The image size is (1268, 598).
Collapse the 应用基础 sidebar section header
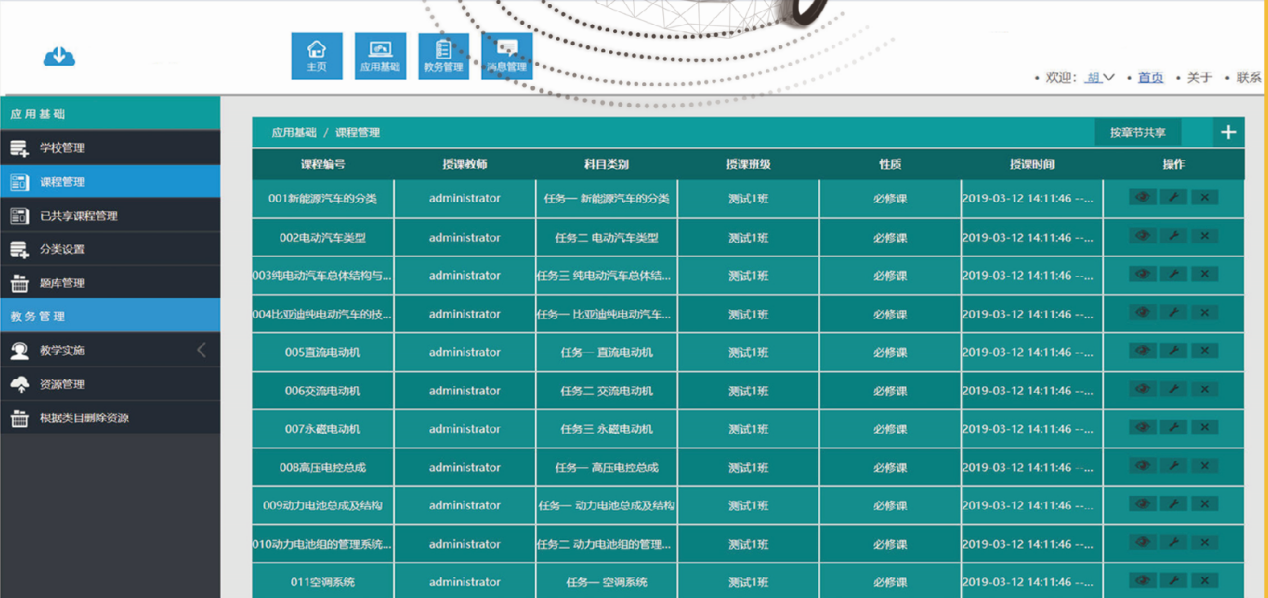pos(110,114)
